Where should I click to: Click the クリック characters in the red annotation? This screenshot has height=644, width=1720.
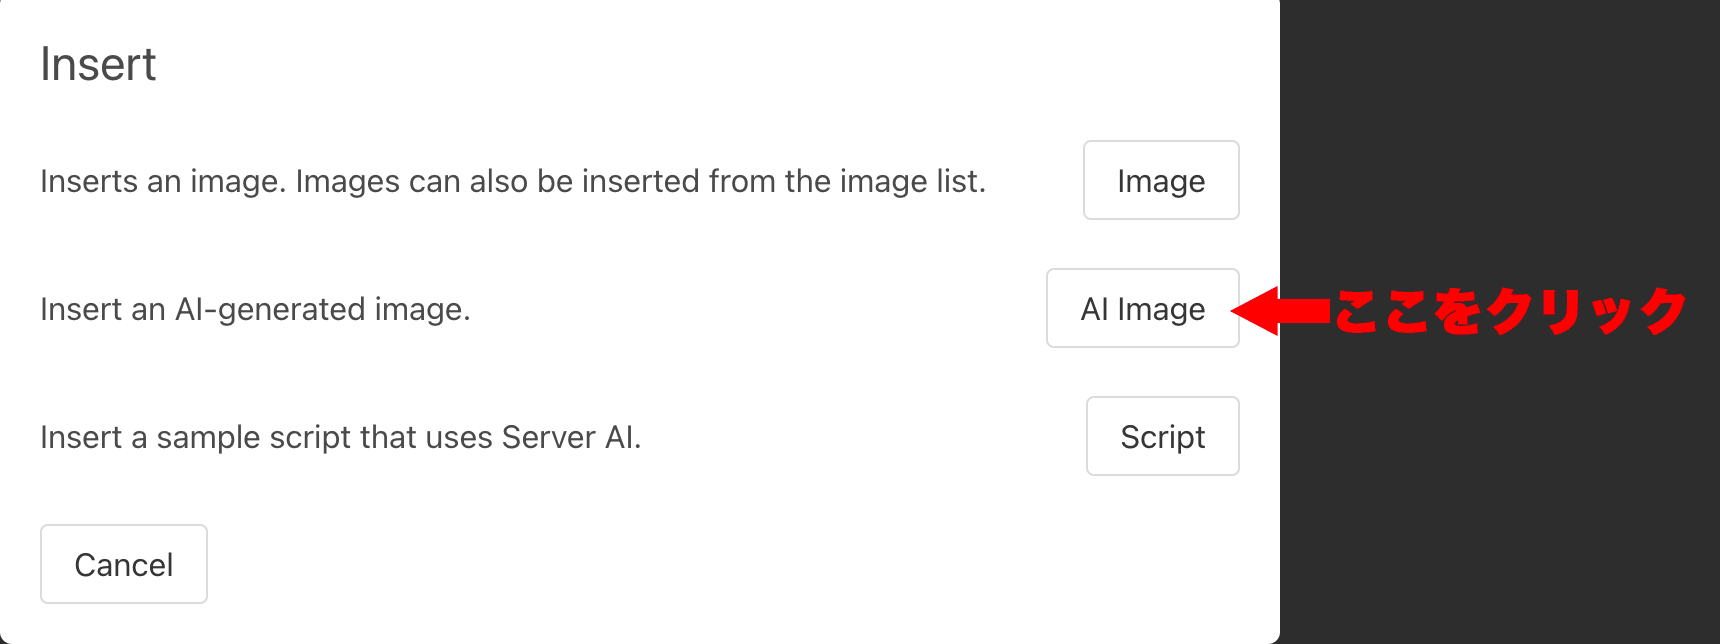pyautogui.click(x=1588, y=311)
